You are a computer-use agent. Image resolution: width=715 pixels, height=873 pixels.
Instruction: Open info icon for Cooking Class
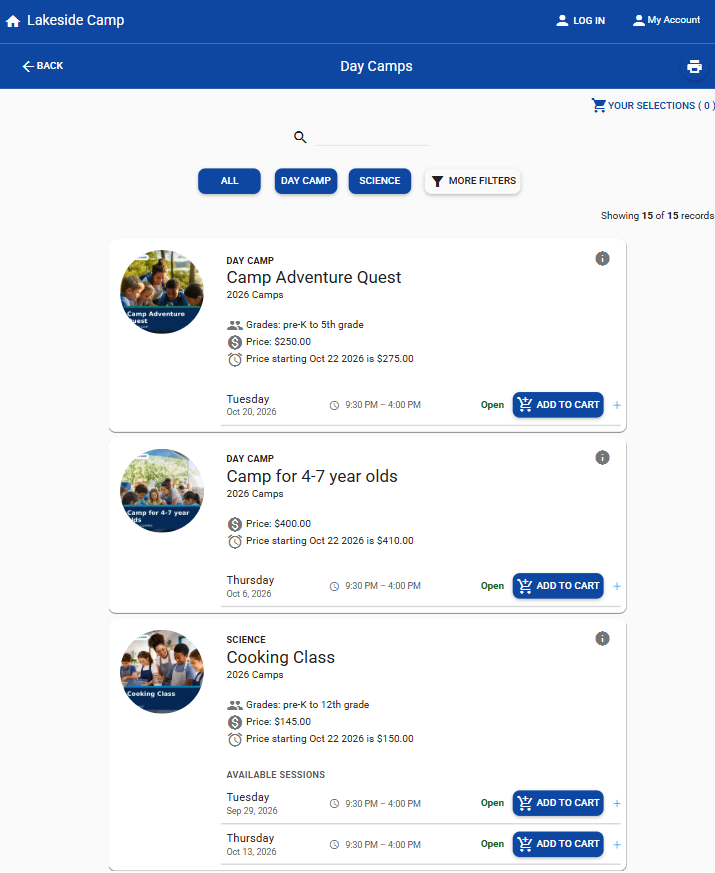tap(602, 638)
